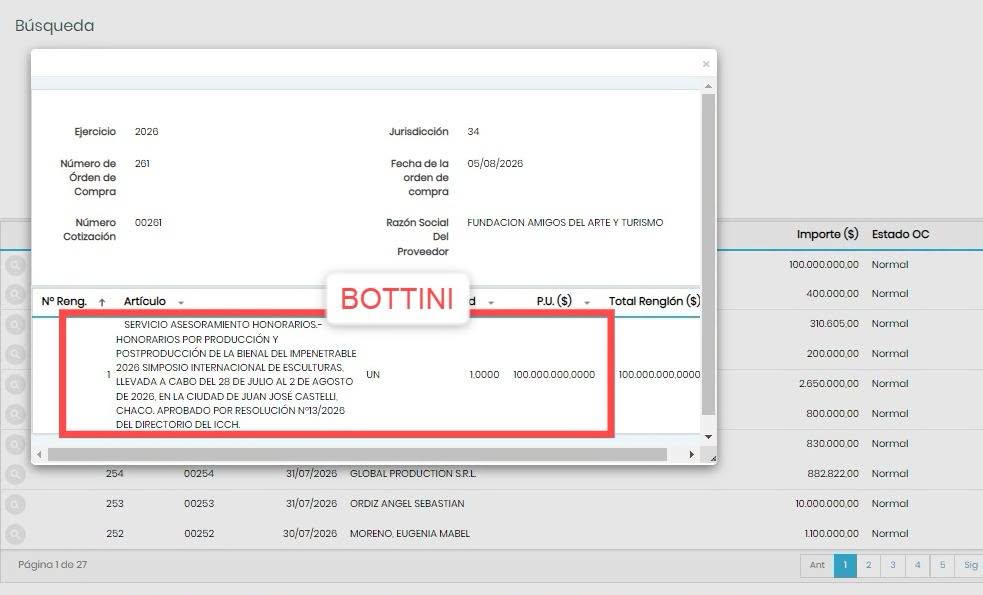Image resolution: width=983 pixels, height=595 pixels.
Task: Select GLOBAL PRODUCTION S.R.L. supplier cell
Action: 413,474
